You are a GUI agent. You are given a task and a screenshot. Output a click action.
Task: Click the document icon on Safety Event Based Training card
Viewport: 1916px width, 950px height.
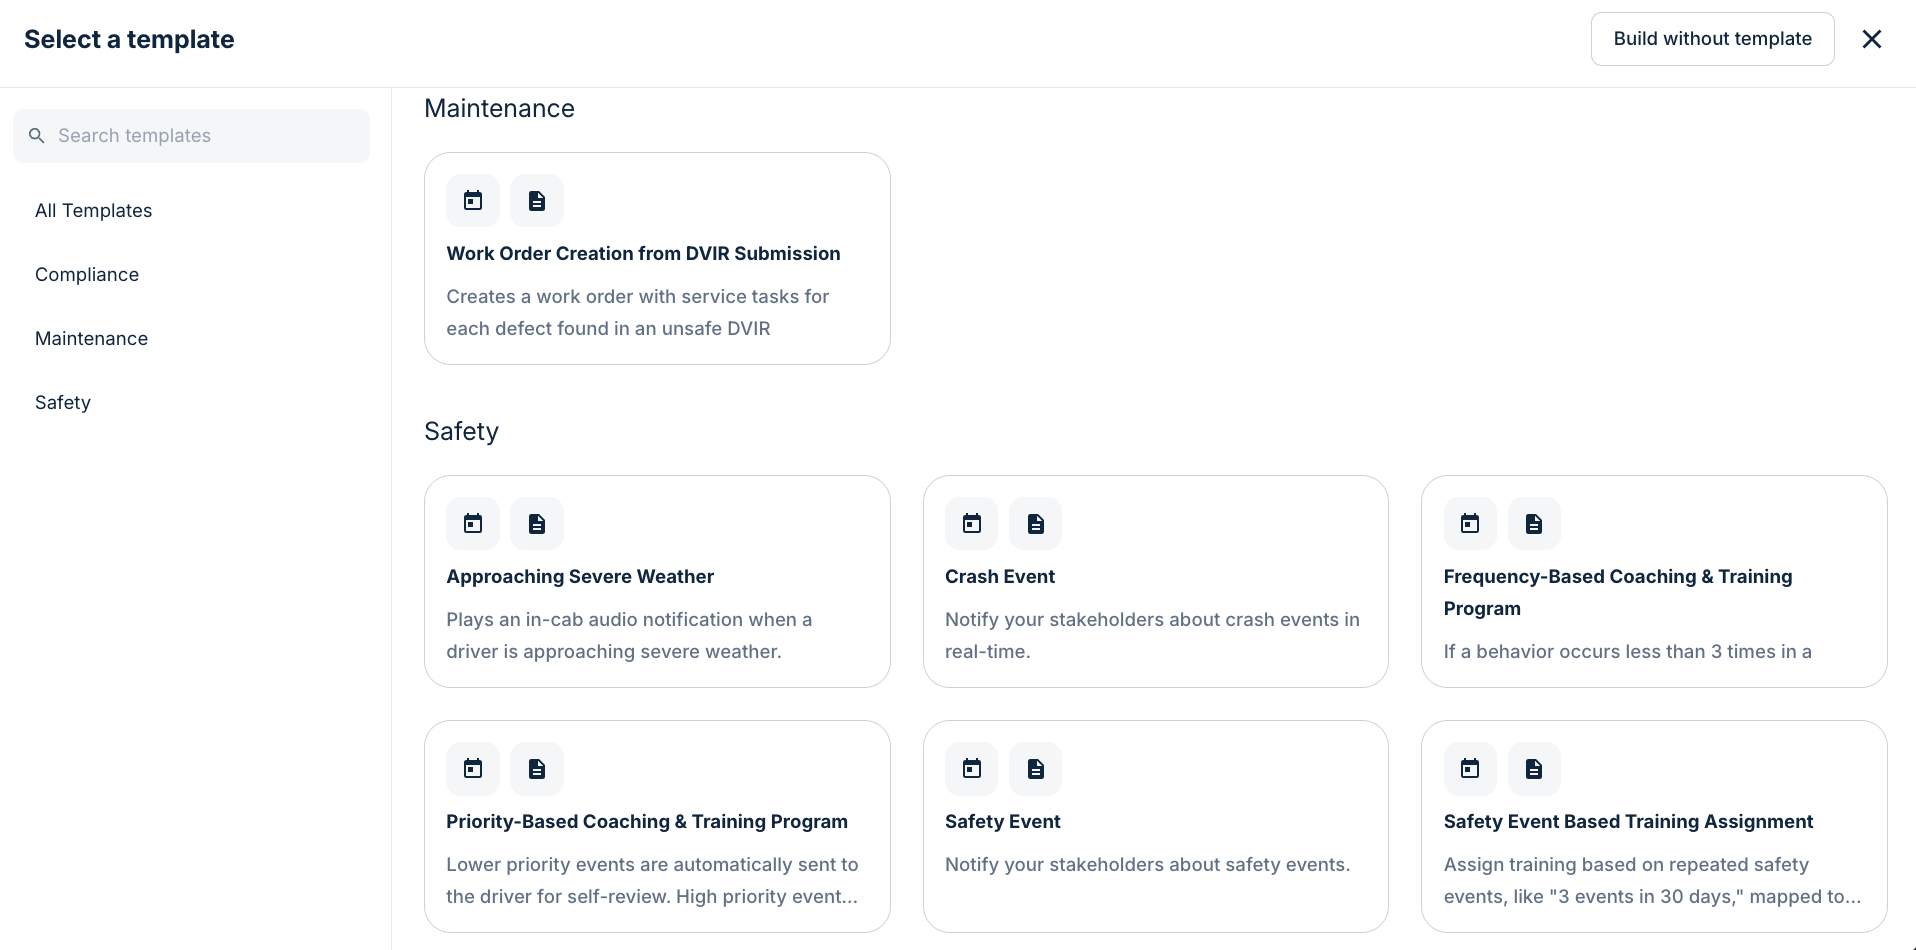[x=1533, y=768]
